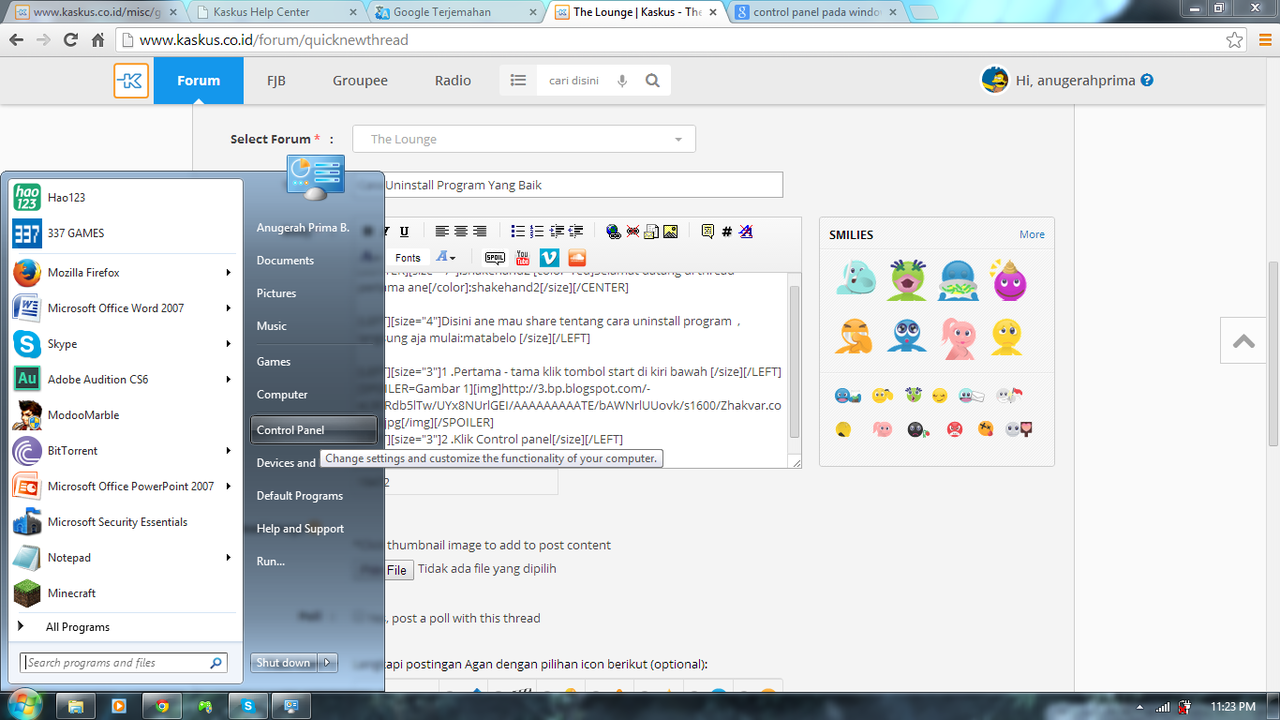Open the Groupee section
The image size is (1280, 720).
(x=360, y=80)
